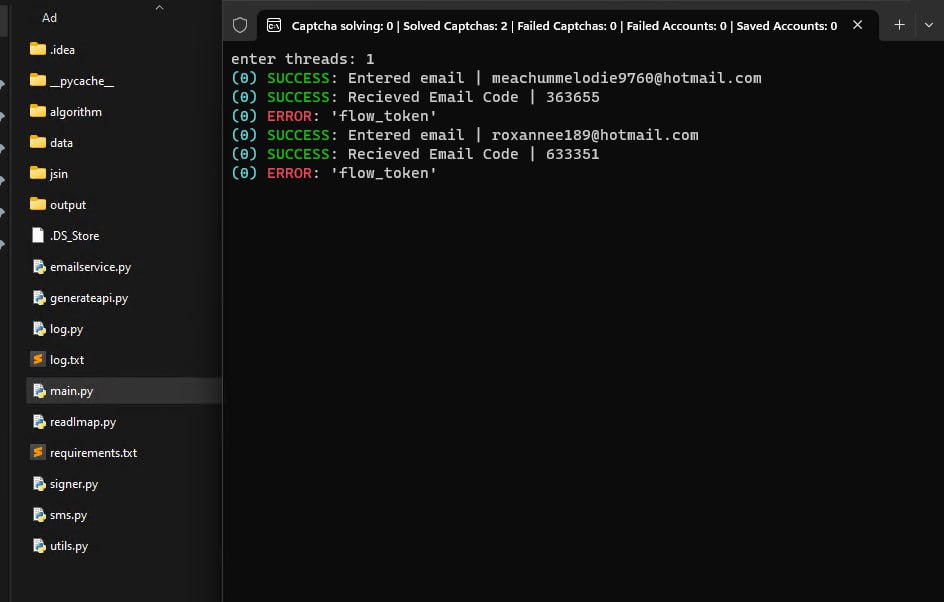The width and height of the screenshot is (944, 602).
Task: Open the output folder
Action: coord(58,205)
